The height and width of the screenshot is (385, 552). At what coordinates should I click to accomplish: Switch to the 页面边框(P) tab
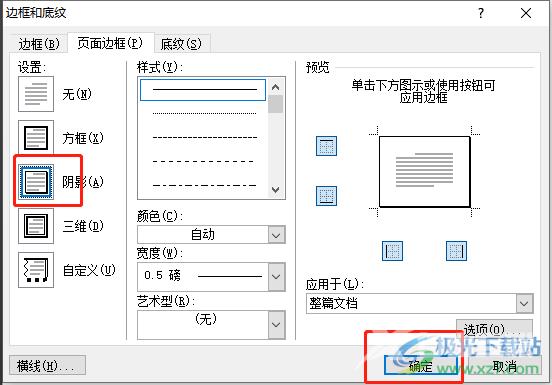tap(110, 43)
